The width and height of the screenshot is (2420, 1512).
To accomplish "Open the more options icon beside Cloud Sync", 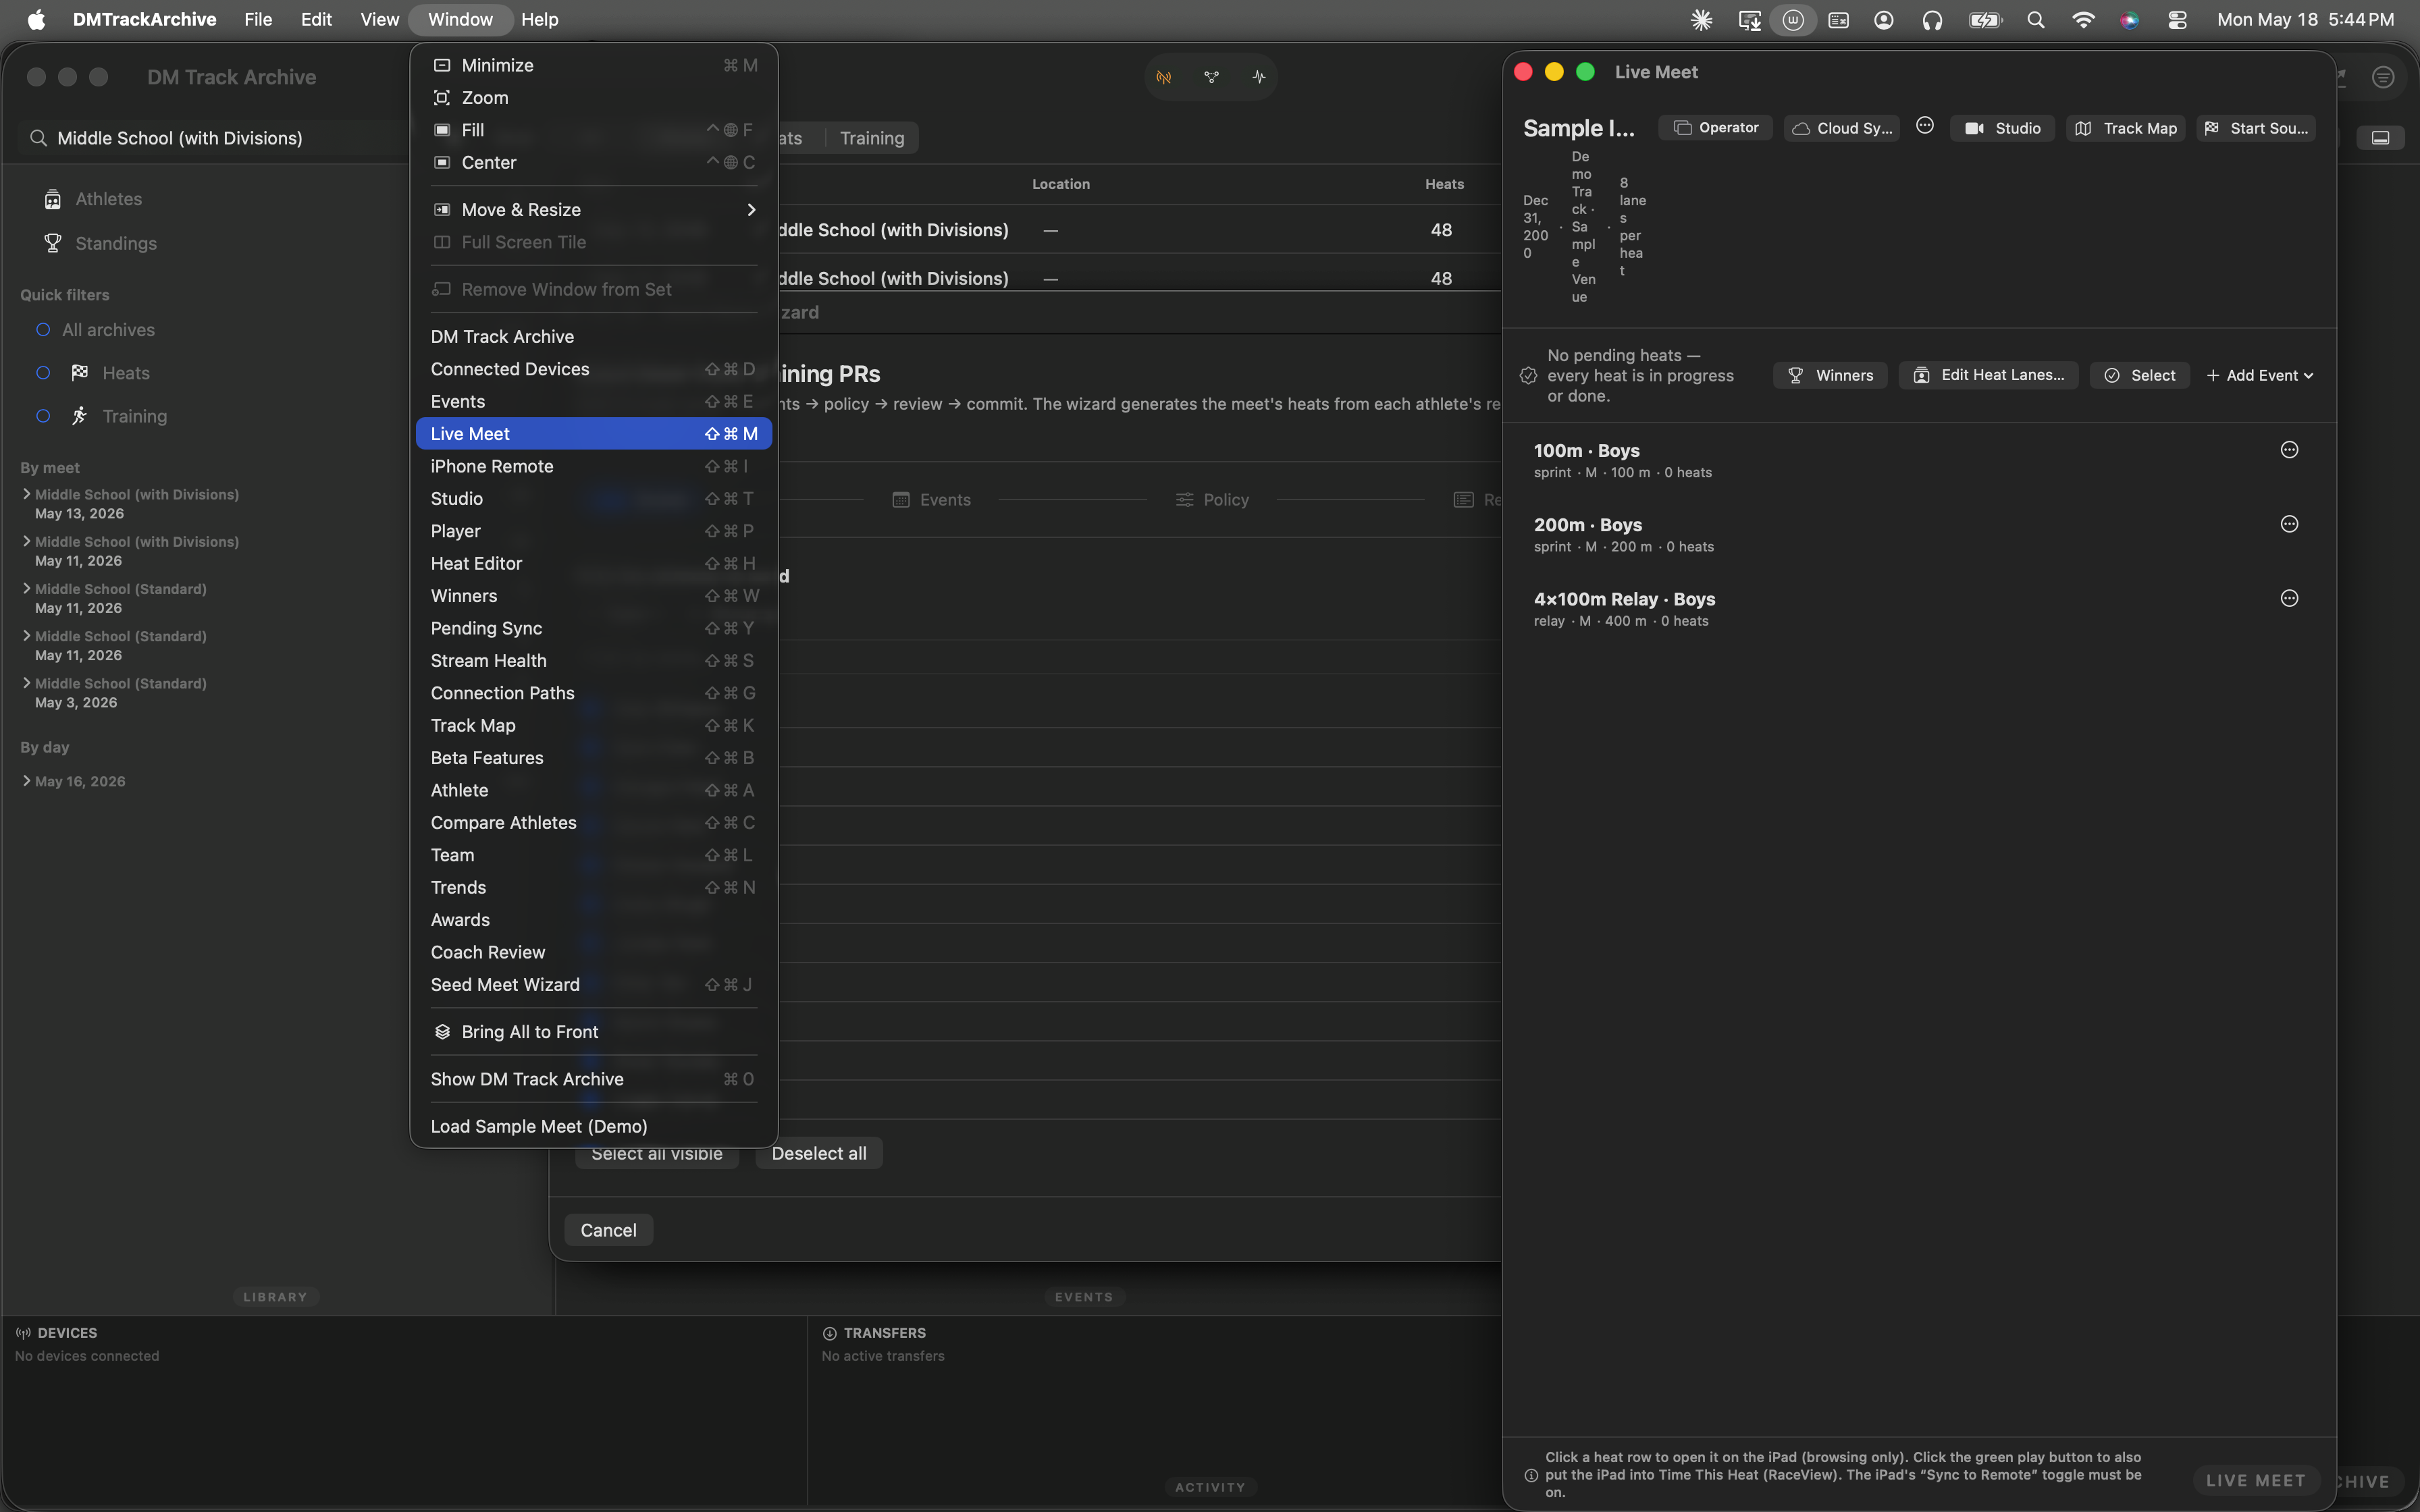I will tap(1925, 126).
